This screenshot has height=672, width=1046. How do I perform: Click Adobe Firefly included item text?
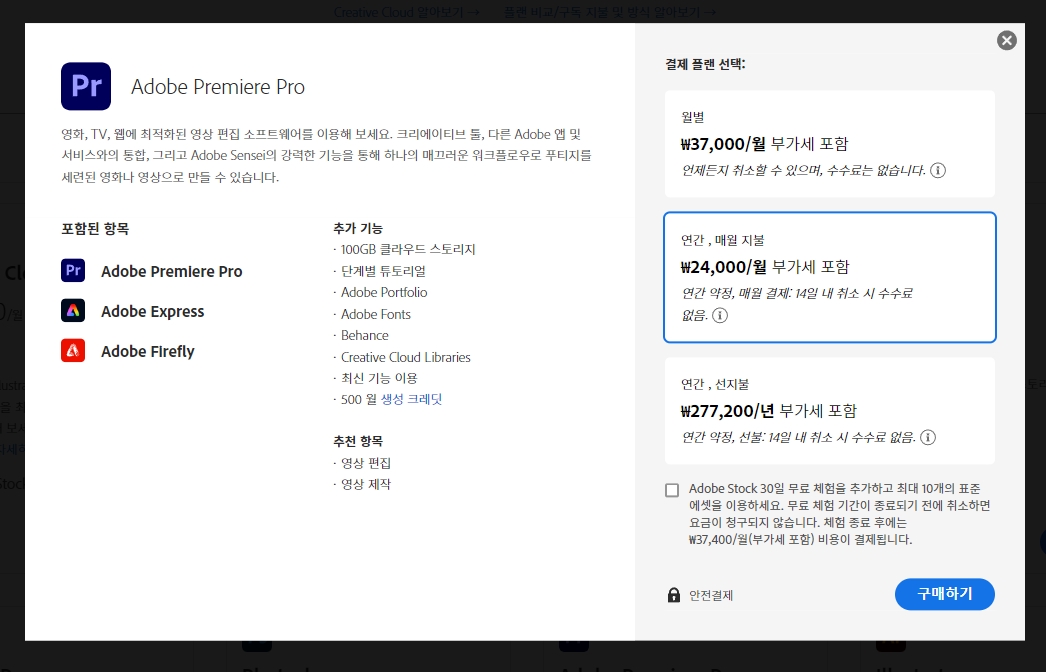148,352
